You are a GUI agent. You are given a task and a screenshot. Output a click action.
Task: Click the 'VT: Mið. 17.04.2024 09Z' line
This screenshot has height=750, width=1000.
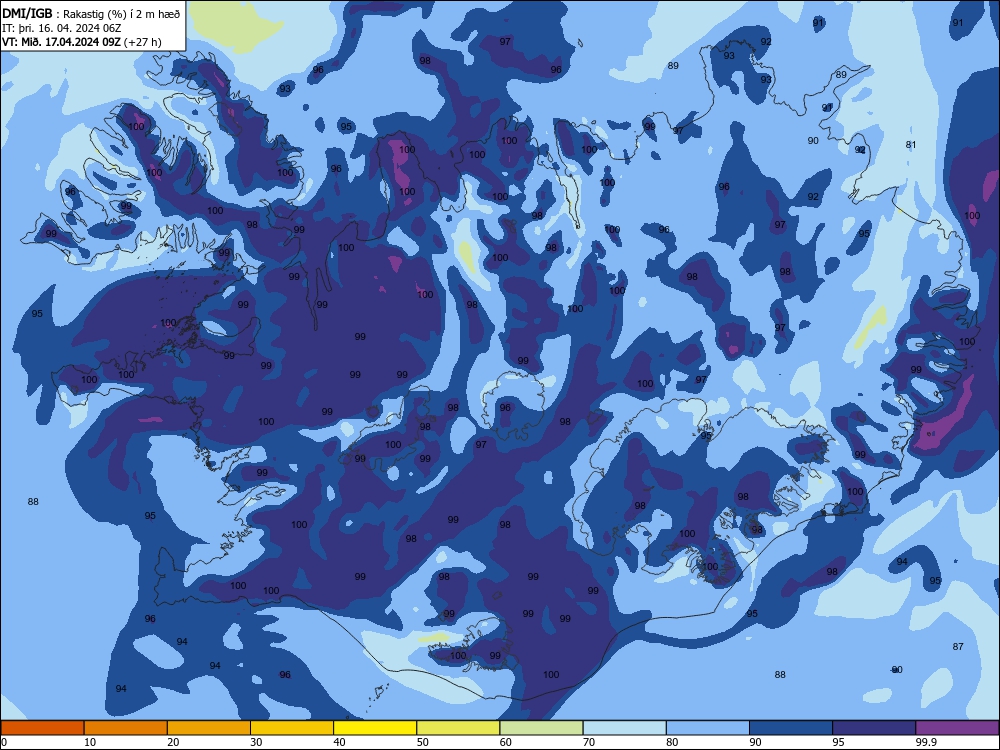(61, 42)
